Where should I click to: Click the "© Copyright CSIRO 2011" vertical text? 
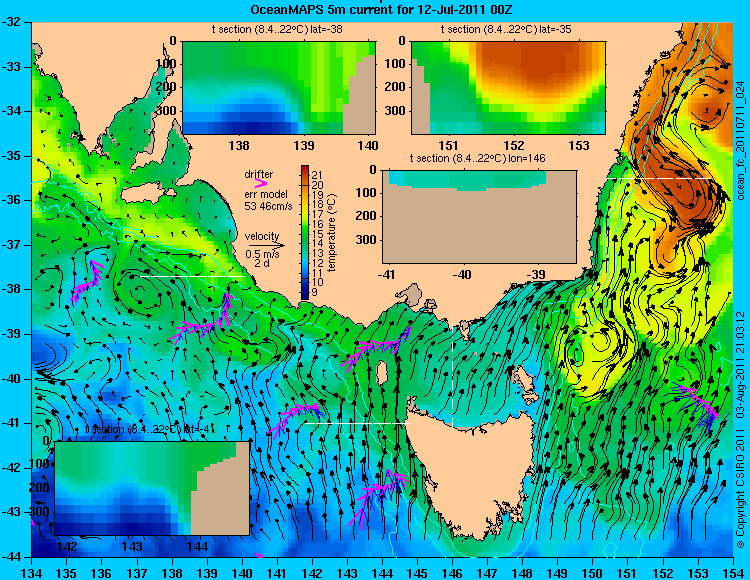coord(740,488)
